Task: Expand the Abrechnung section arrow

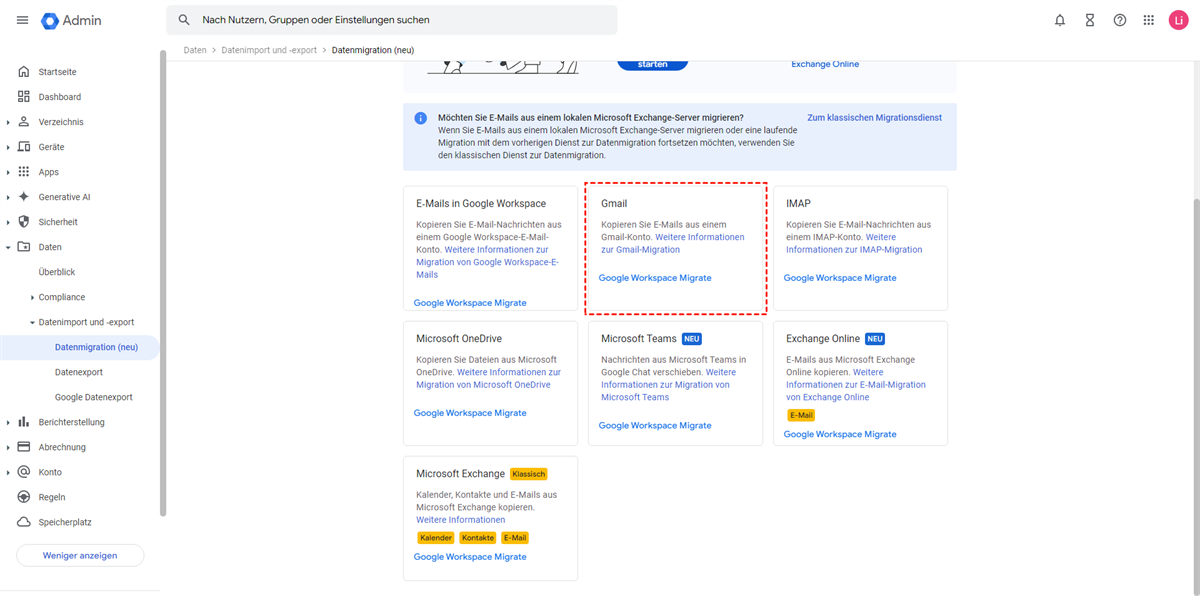Action: [x=8, y=447]
